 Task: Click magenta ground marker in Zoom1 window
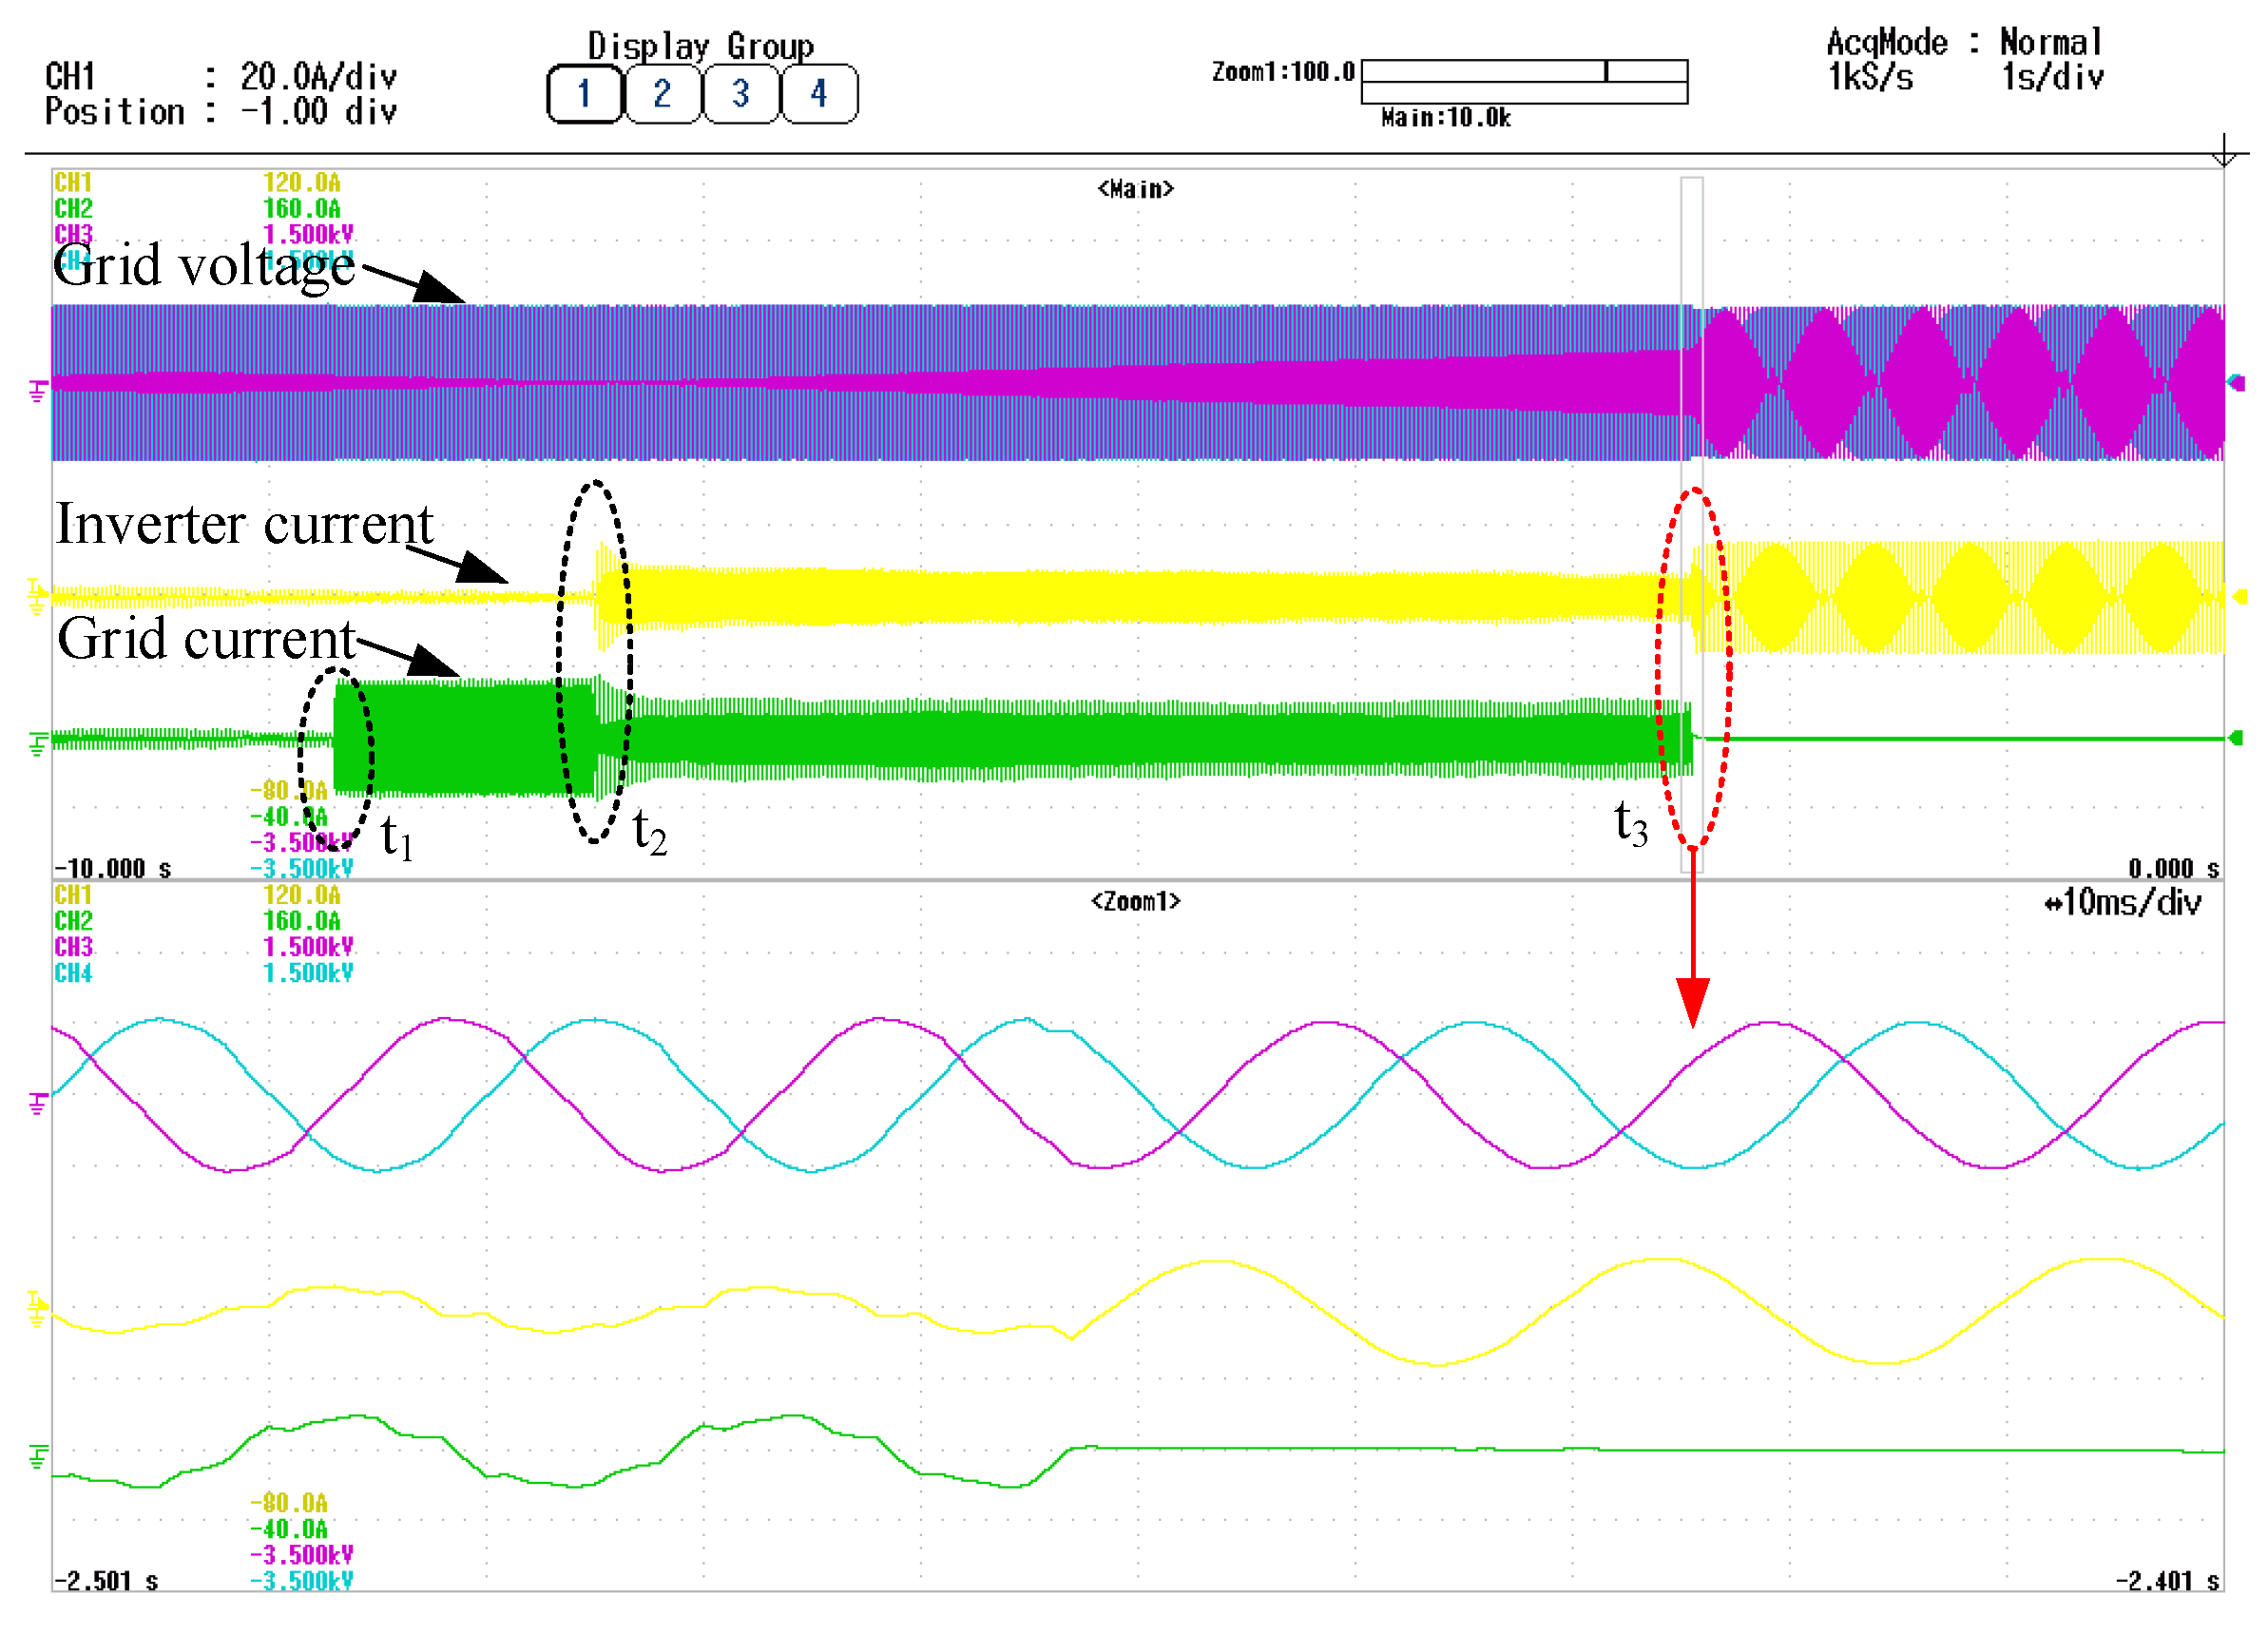tap(37, 1104)
